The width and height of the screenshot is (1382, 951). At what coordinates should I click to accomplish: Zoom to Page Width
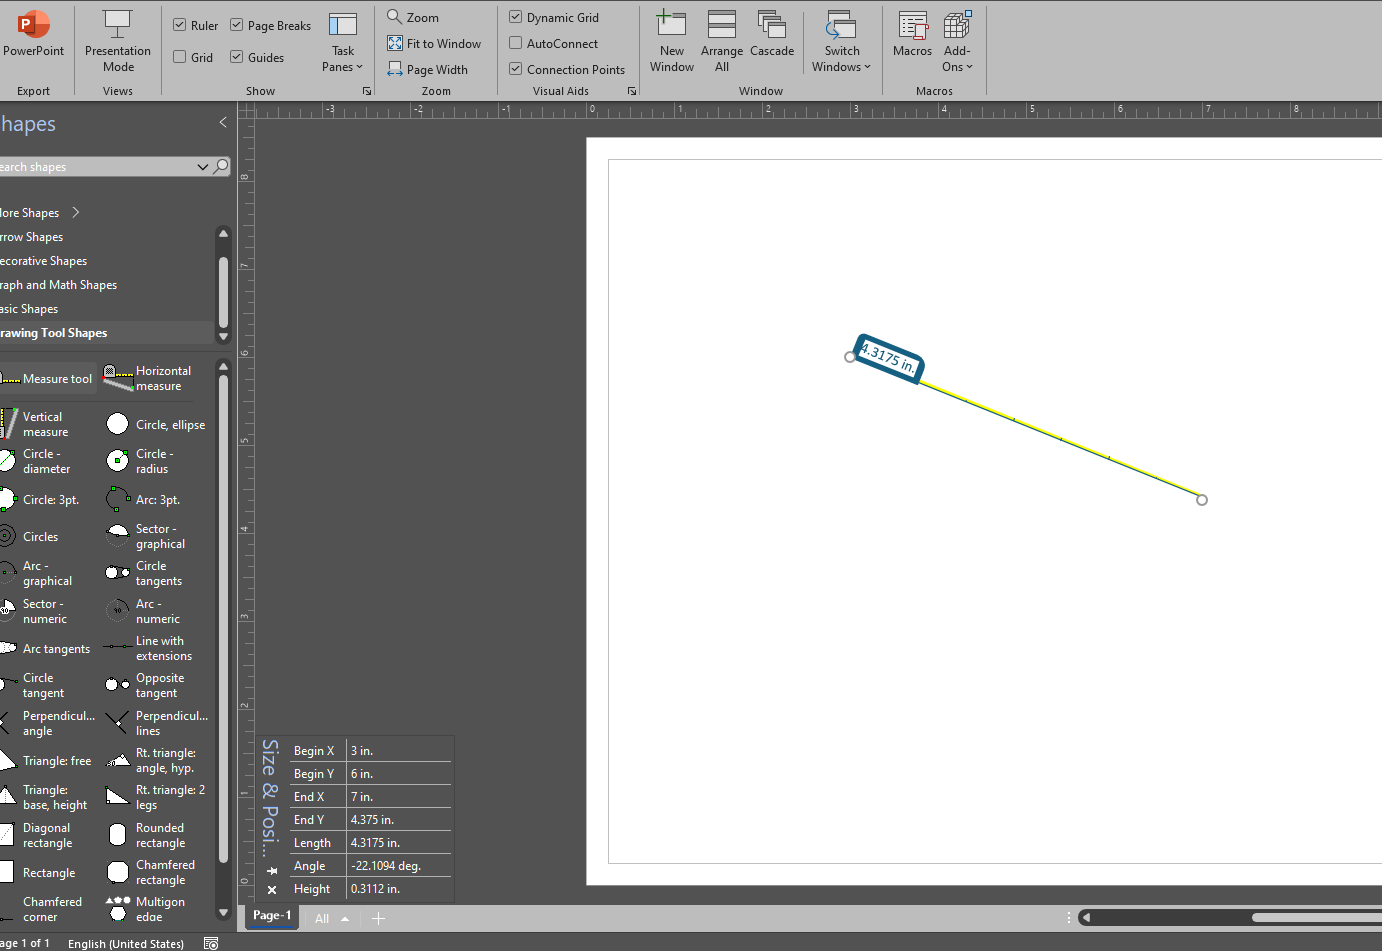click(428, 69)
